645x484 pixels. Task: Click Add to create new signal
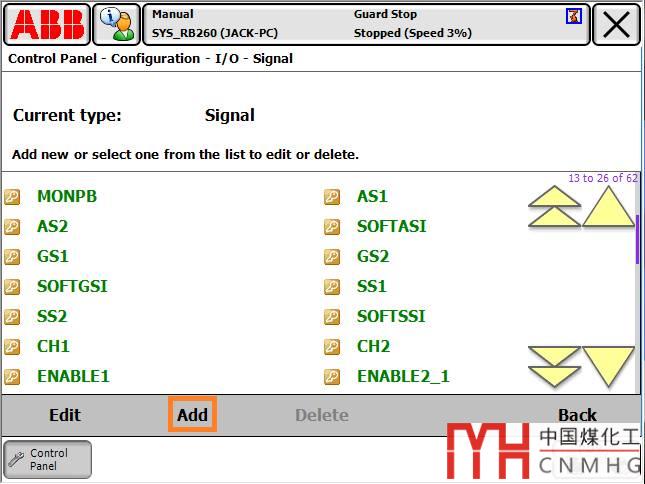point(192,415)
